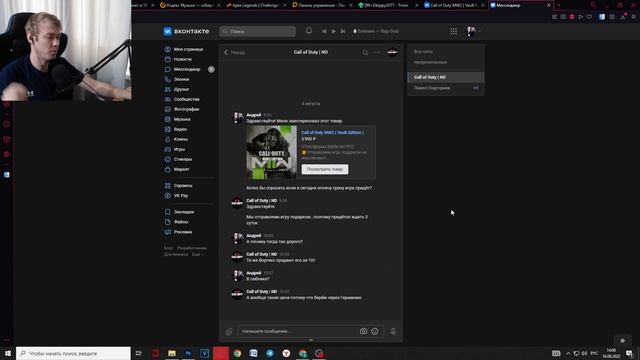
Task: Skip to next track in VK header
Action: pyautogui.click(x=343, y=31)
